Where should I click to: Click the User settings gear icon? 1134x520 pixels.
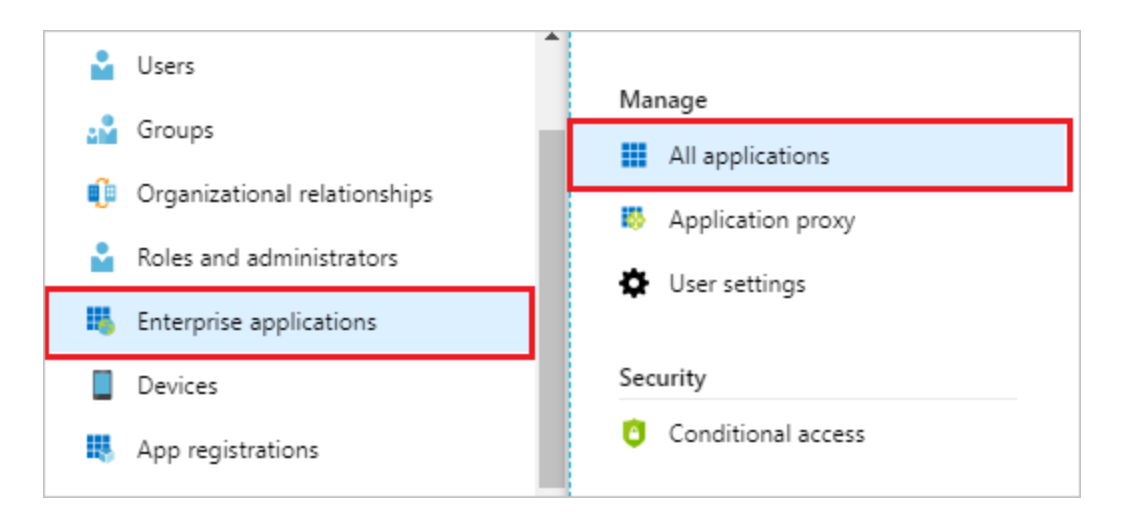coord(634,284)
